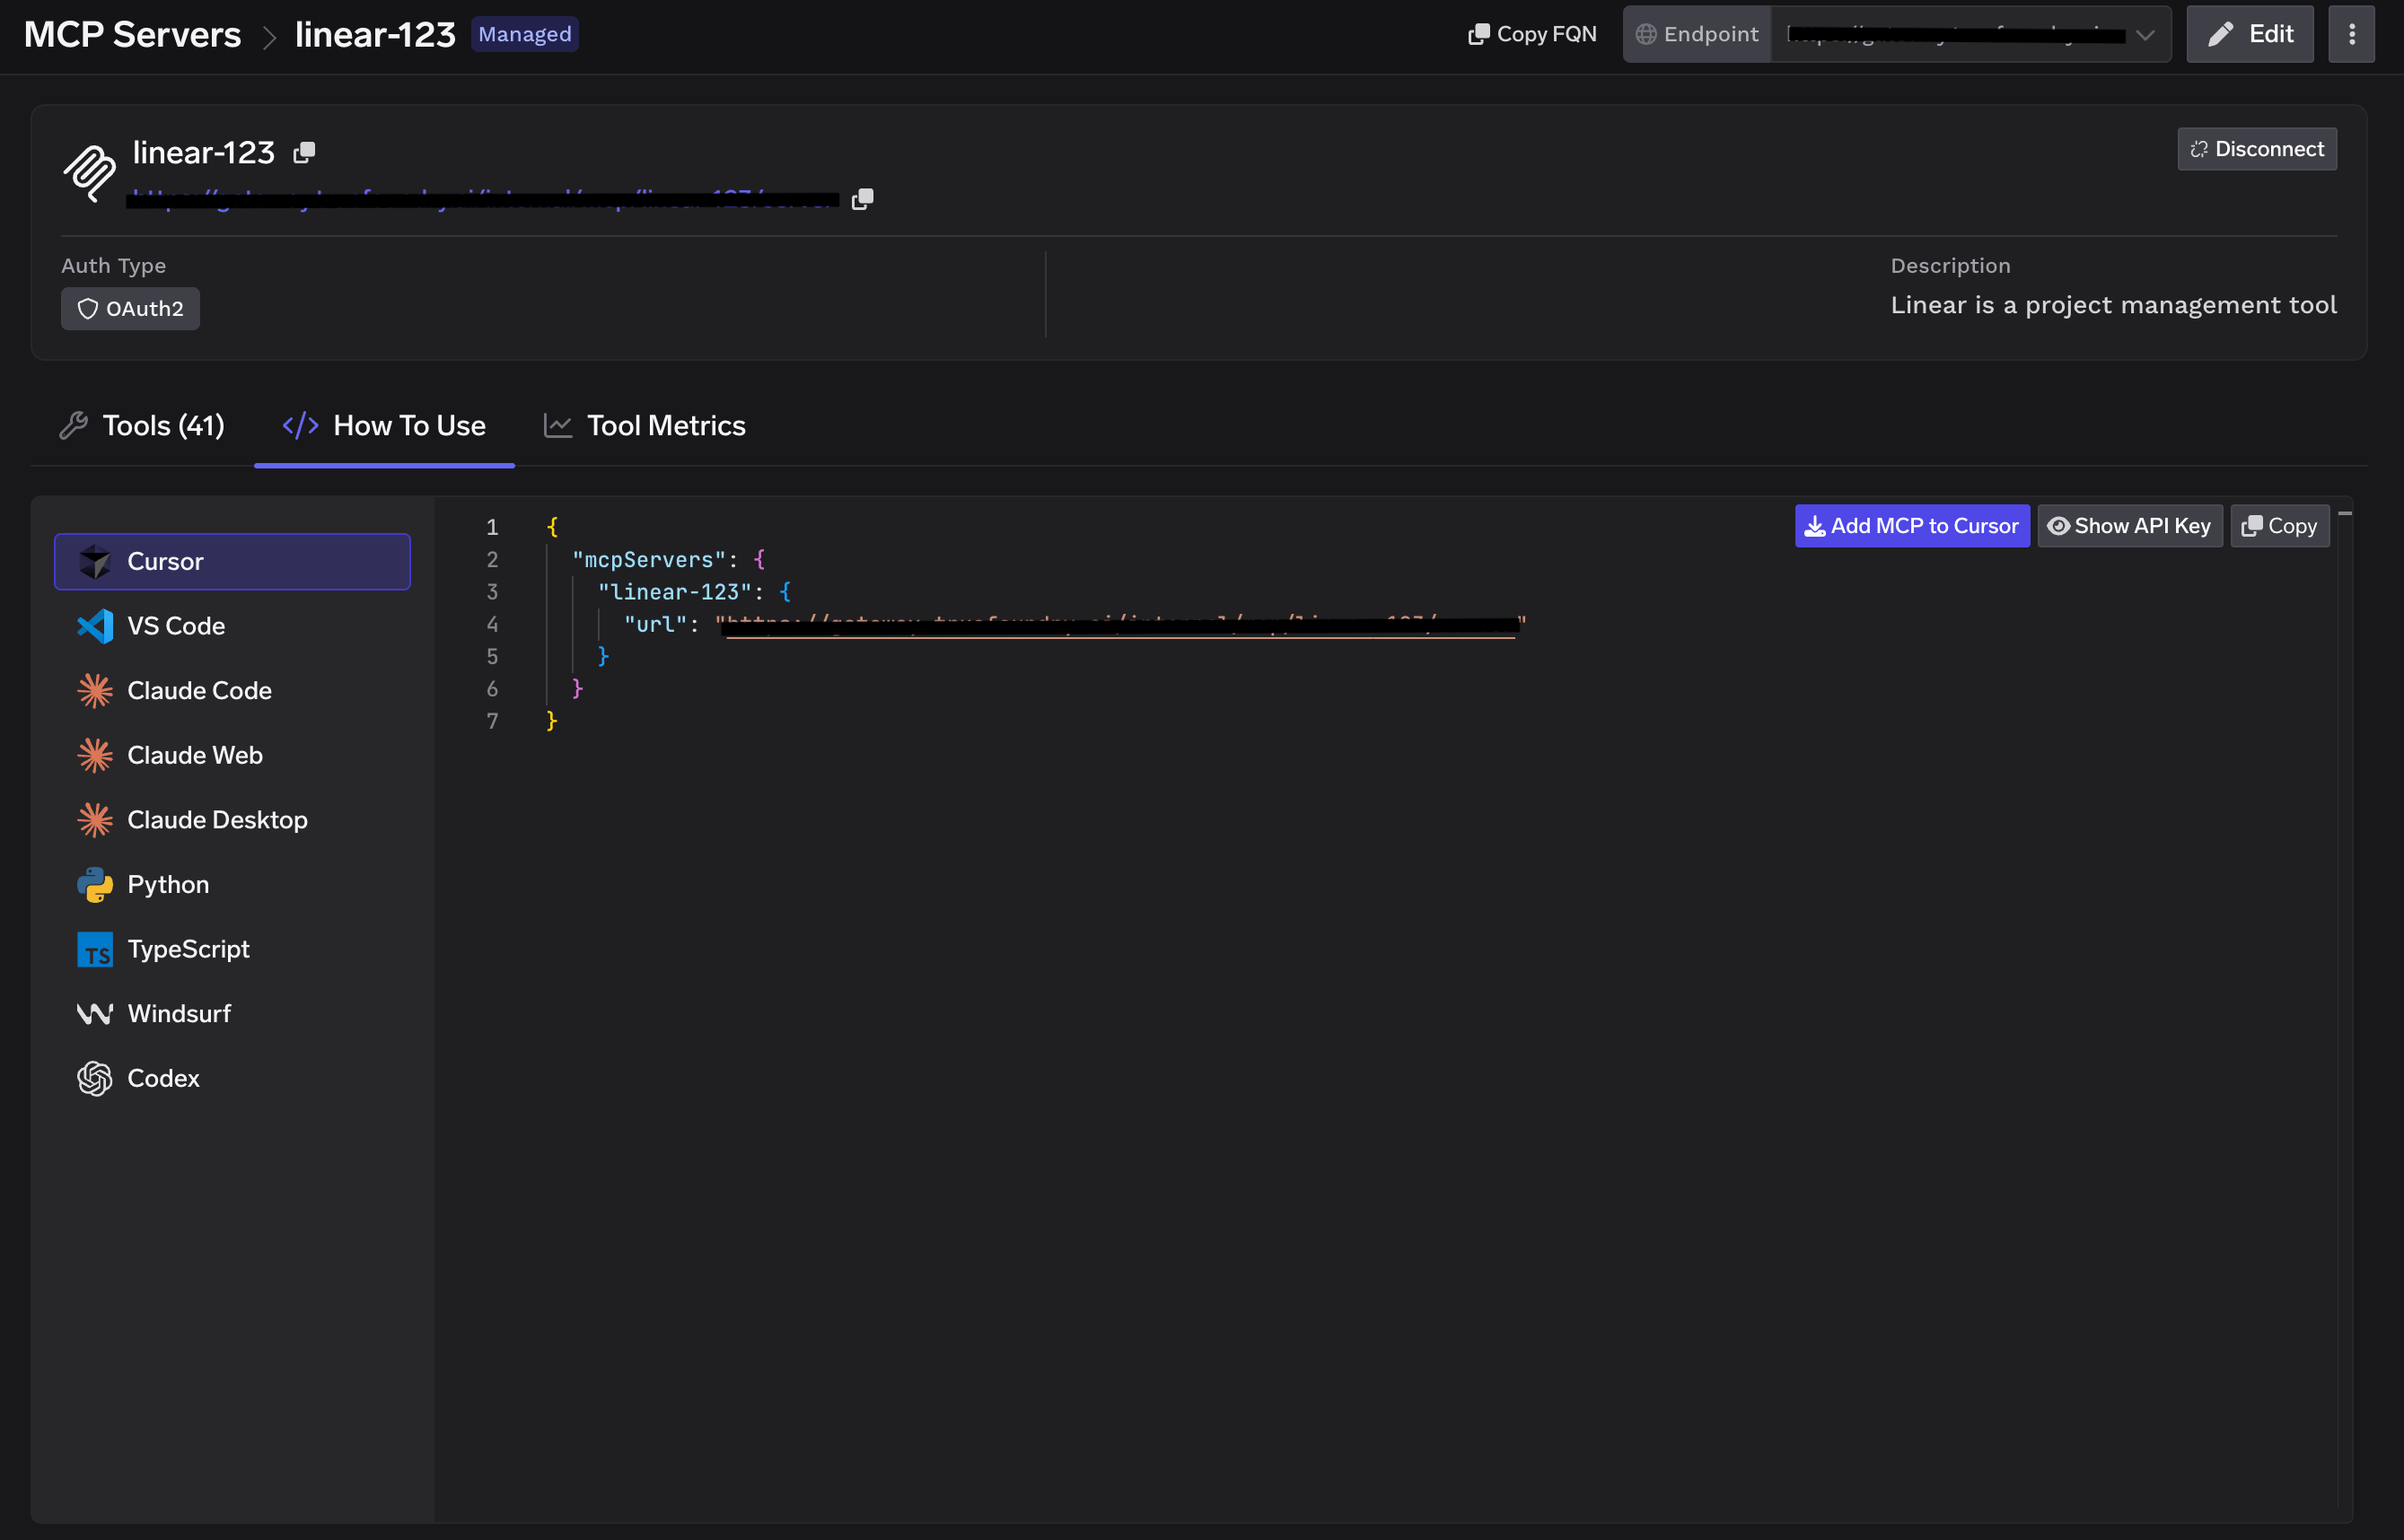Click the code brackets icon on How To Use
2404x1540 pixels.
click(x=300, y=426)
